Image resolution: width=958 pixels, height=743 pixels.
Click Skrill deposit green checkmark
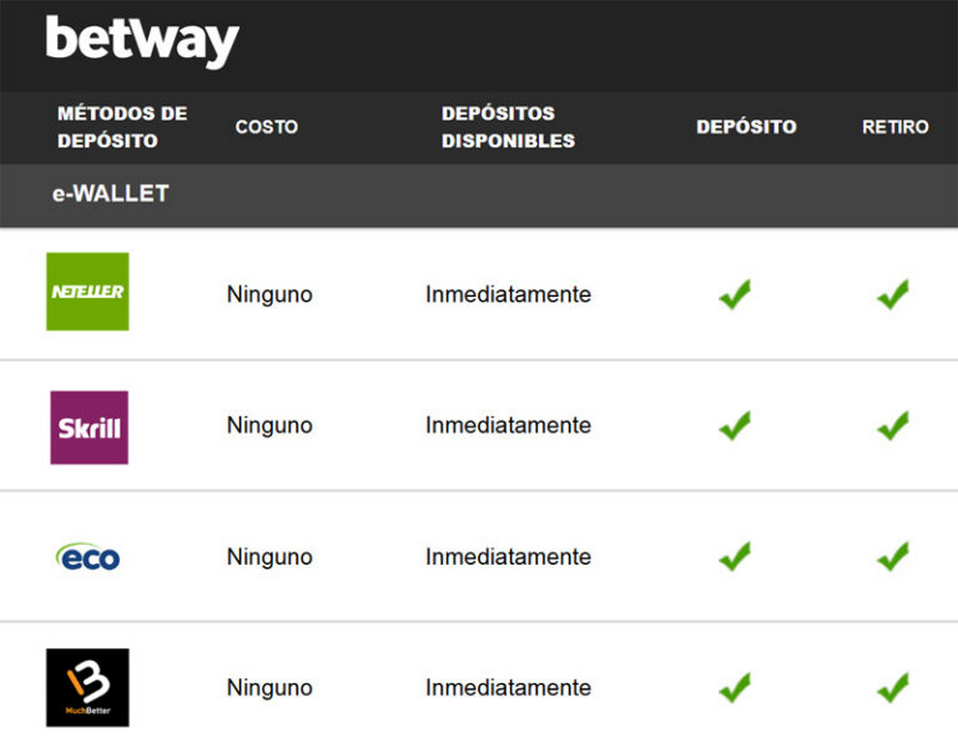point(734,426)
